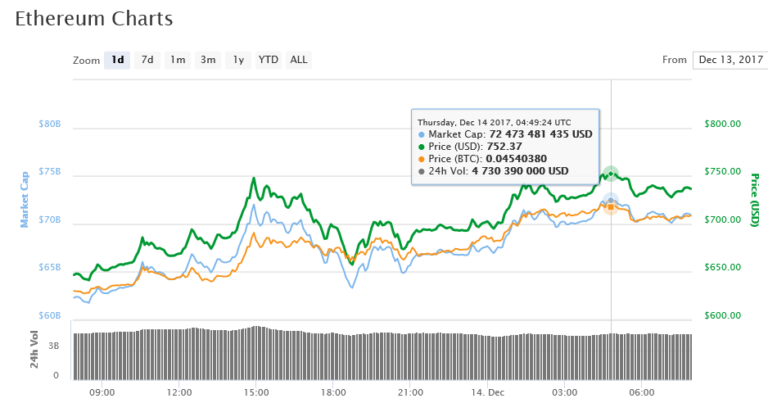Switch zoom to 7d
768x412 pixels.
point(147,60)
